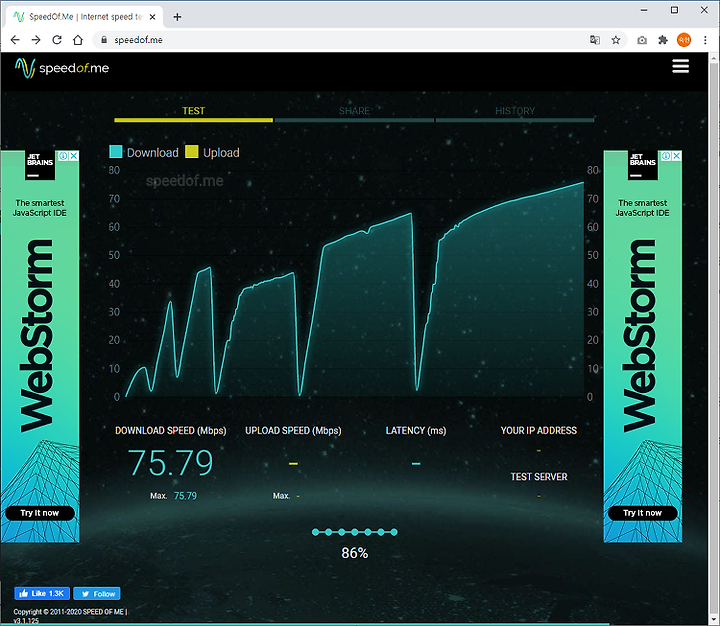The width and height of the screenshot is (720, 626).
Task: Click Try it now in left ad
Action: point(40,513)
